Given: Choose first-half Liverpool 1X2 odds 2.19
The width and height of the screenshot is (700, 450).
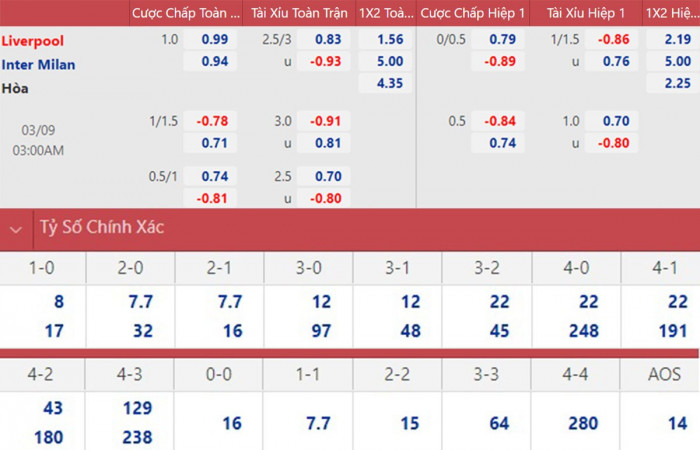Looking at the screenshot, I should 676,40.
